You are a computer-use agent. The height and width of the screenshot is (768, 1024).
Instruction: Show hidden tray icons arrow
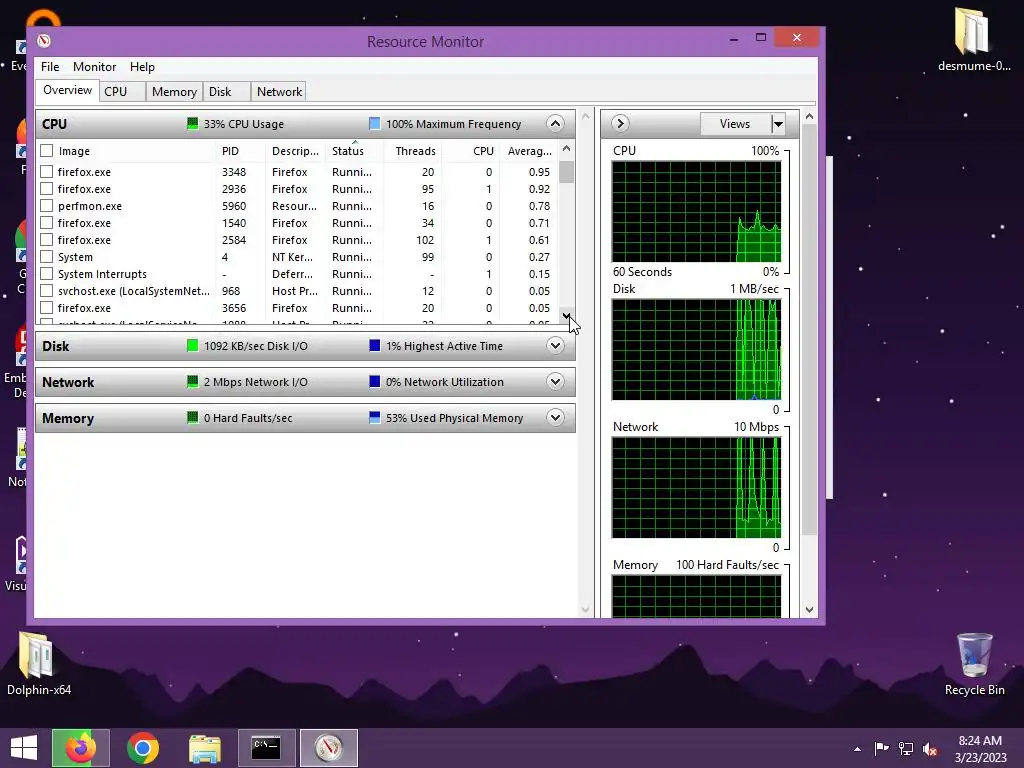[857, 749]
